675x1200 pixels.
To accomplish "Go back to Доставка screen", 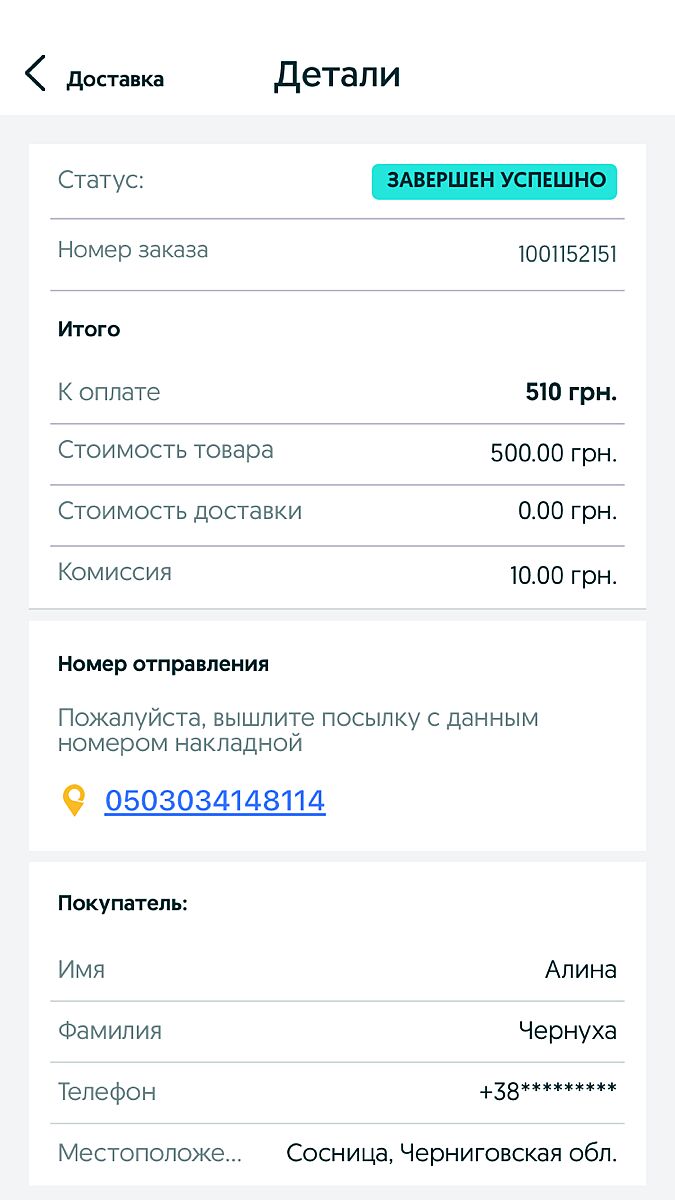I will (x=115, y=79).
